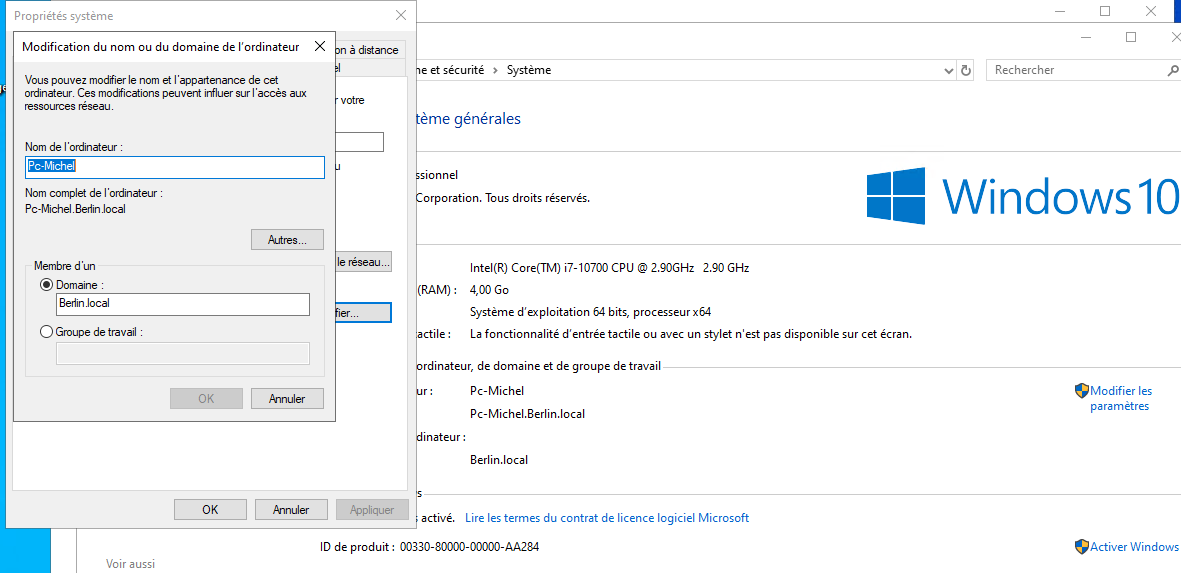The image size is (1181, 573).
Task: Expand the breadcrumb arrow before Système
Action: tap(495, 71)
